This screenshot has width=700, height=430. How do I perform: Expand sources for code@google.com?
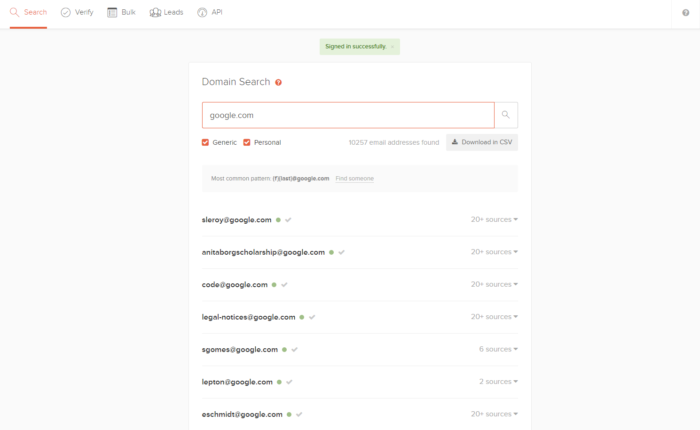click(494, 284)
